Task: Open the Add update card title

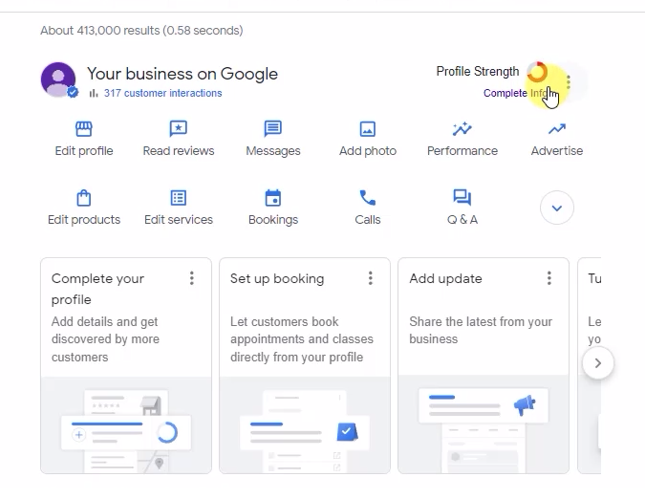Action: click(445, 279)
